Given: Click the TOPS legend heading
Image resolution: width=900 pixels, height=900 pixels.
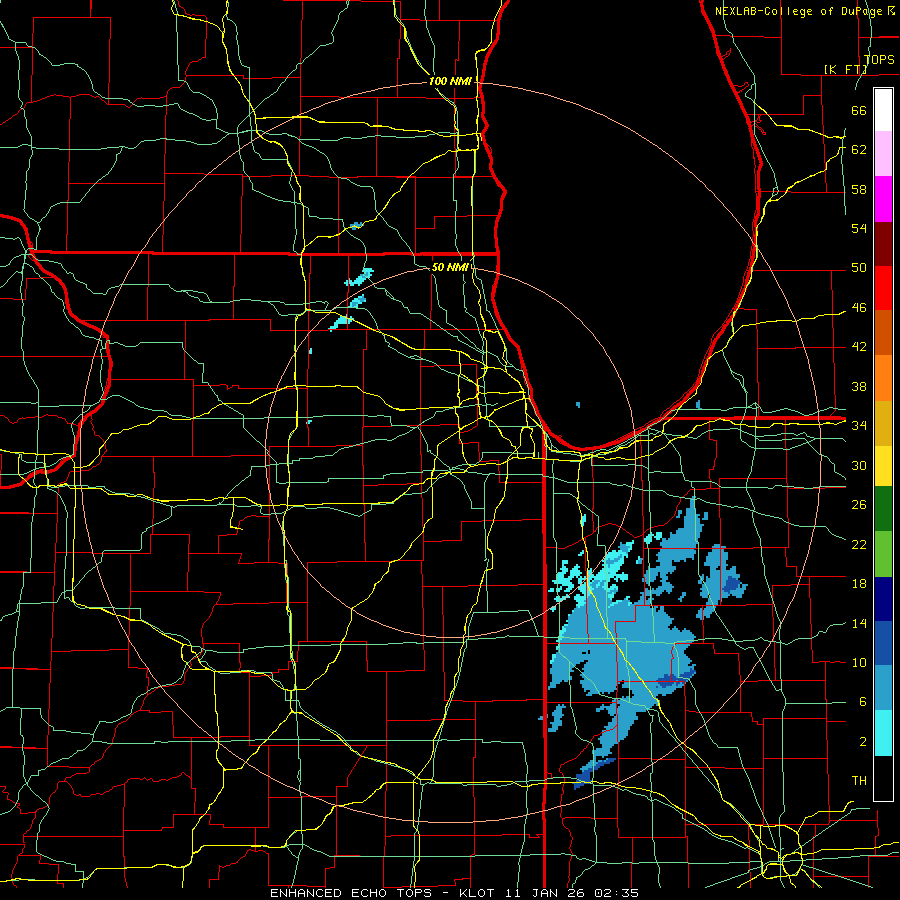Looking at the screenshot, I should coord(879,59).
